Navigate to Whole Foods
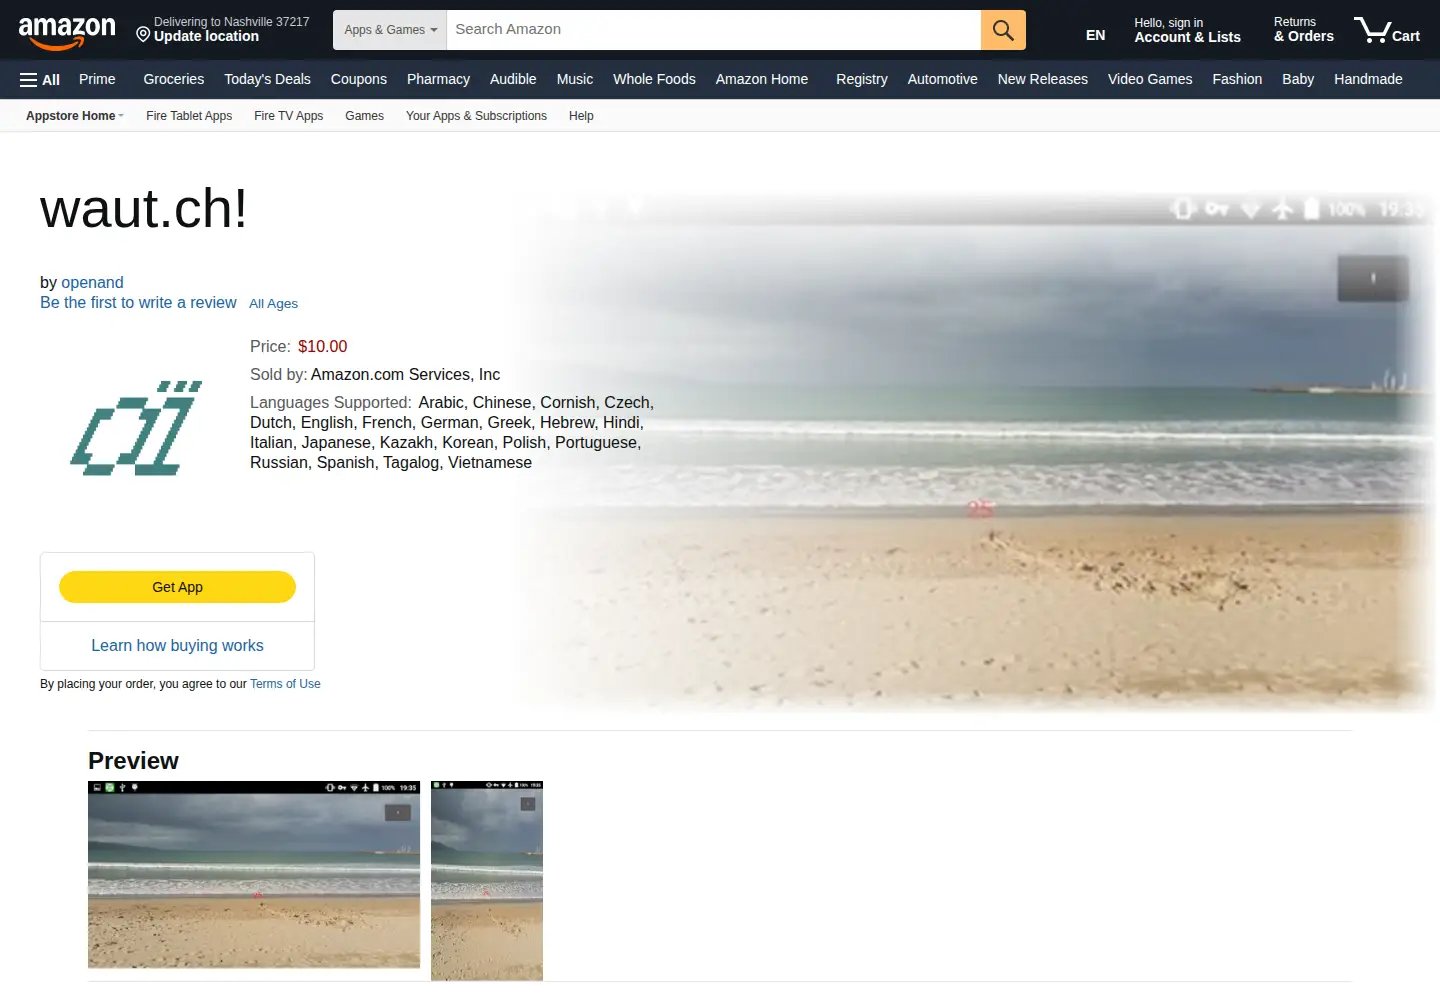The height and width of the screenshot is (1000, 1440). pyautogui.click(x=654, y=79)
